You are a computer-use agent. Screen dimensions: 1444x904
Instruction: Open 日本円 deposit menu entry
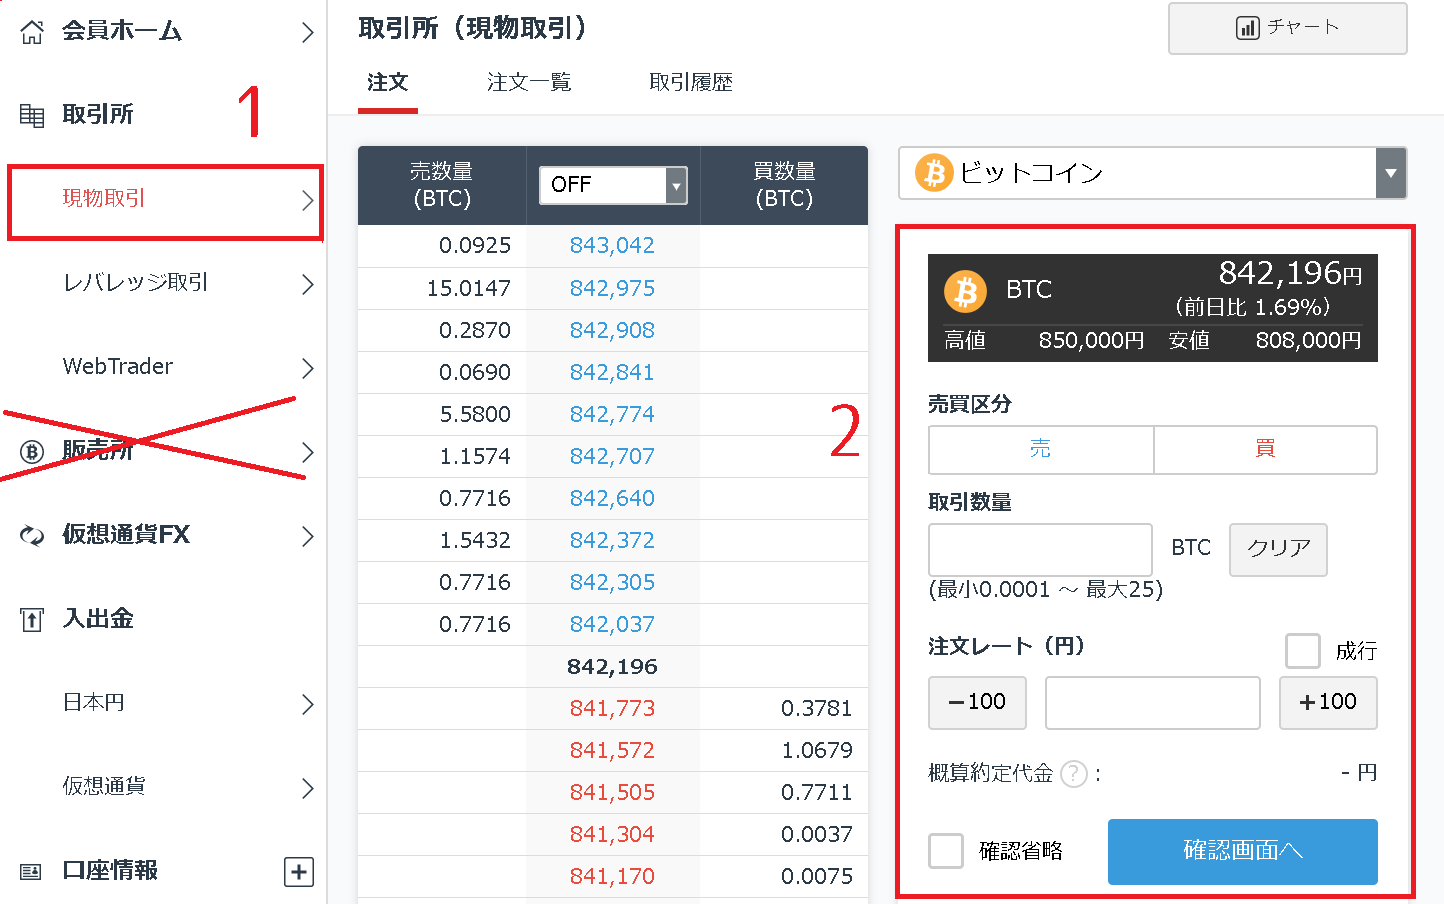tap(165, 703)
